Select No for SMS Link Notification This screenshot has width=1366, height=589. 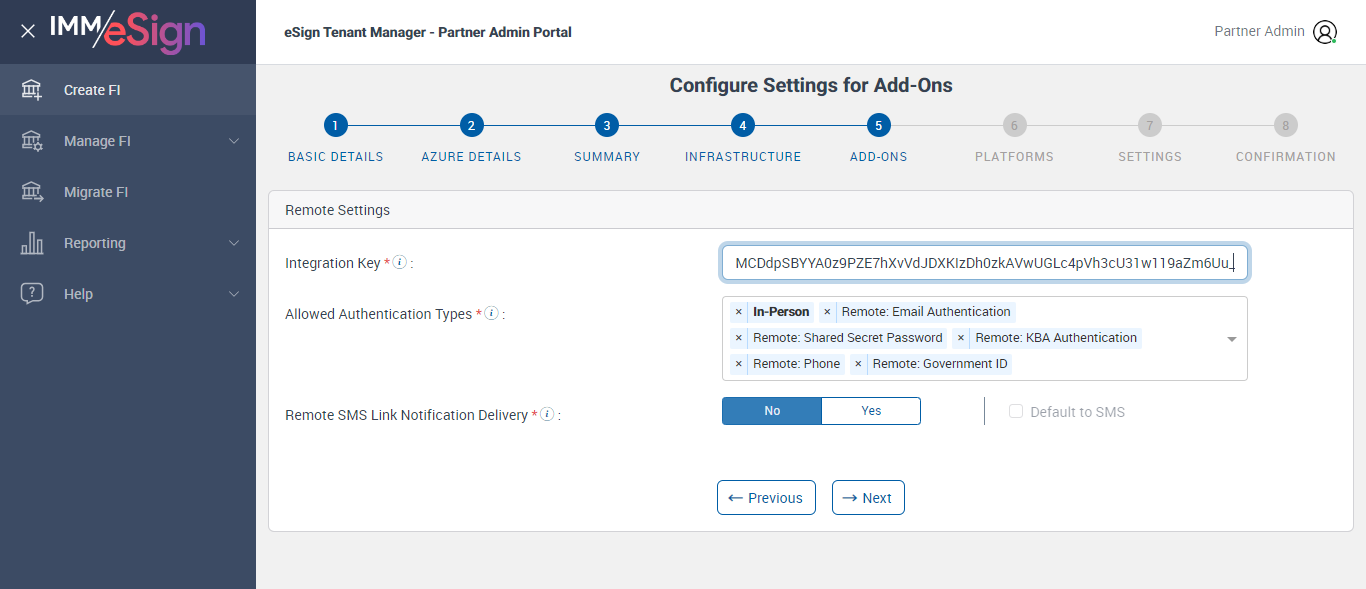pyautogui.click(x=772, y=411)
